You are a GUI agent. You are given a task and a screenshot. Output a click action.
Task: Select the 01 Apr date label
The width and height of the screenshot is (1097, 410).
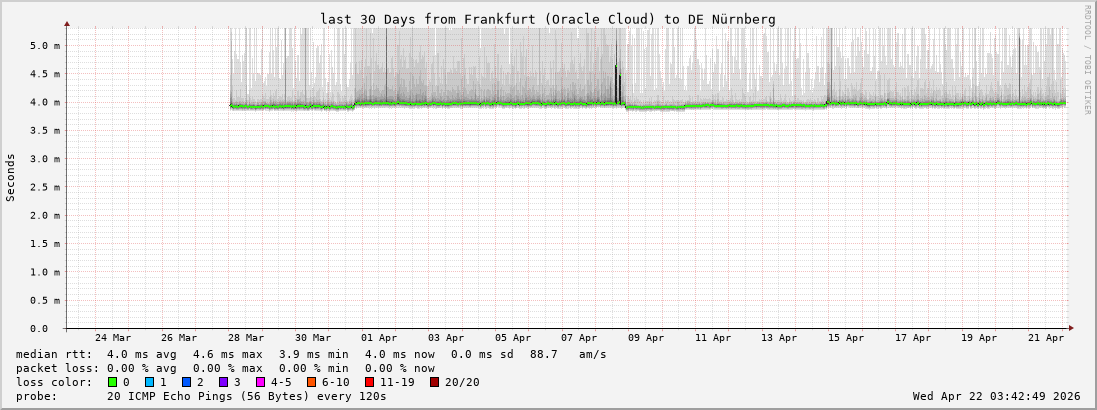[379, 338]
